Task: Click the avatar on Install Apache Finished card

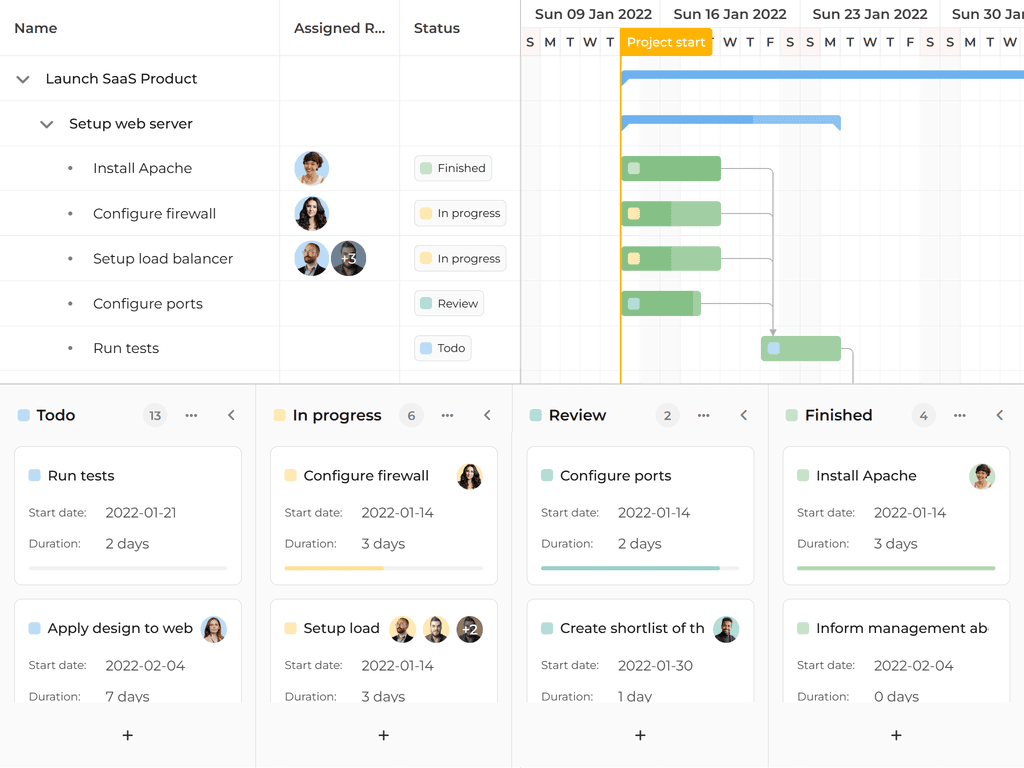Action: [x=982, y=476]
